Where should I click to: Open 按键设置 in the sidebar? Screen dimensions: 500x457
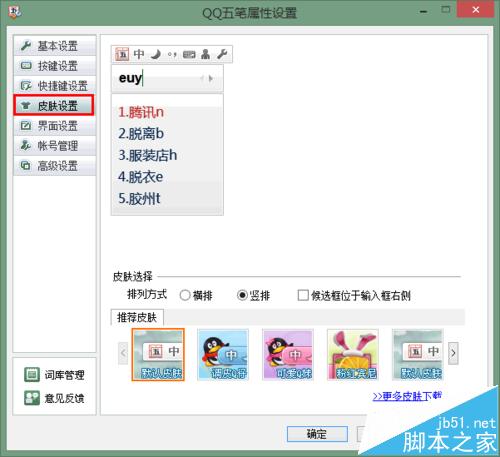point(55,66)
